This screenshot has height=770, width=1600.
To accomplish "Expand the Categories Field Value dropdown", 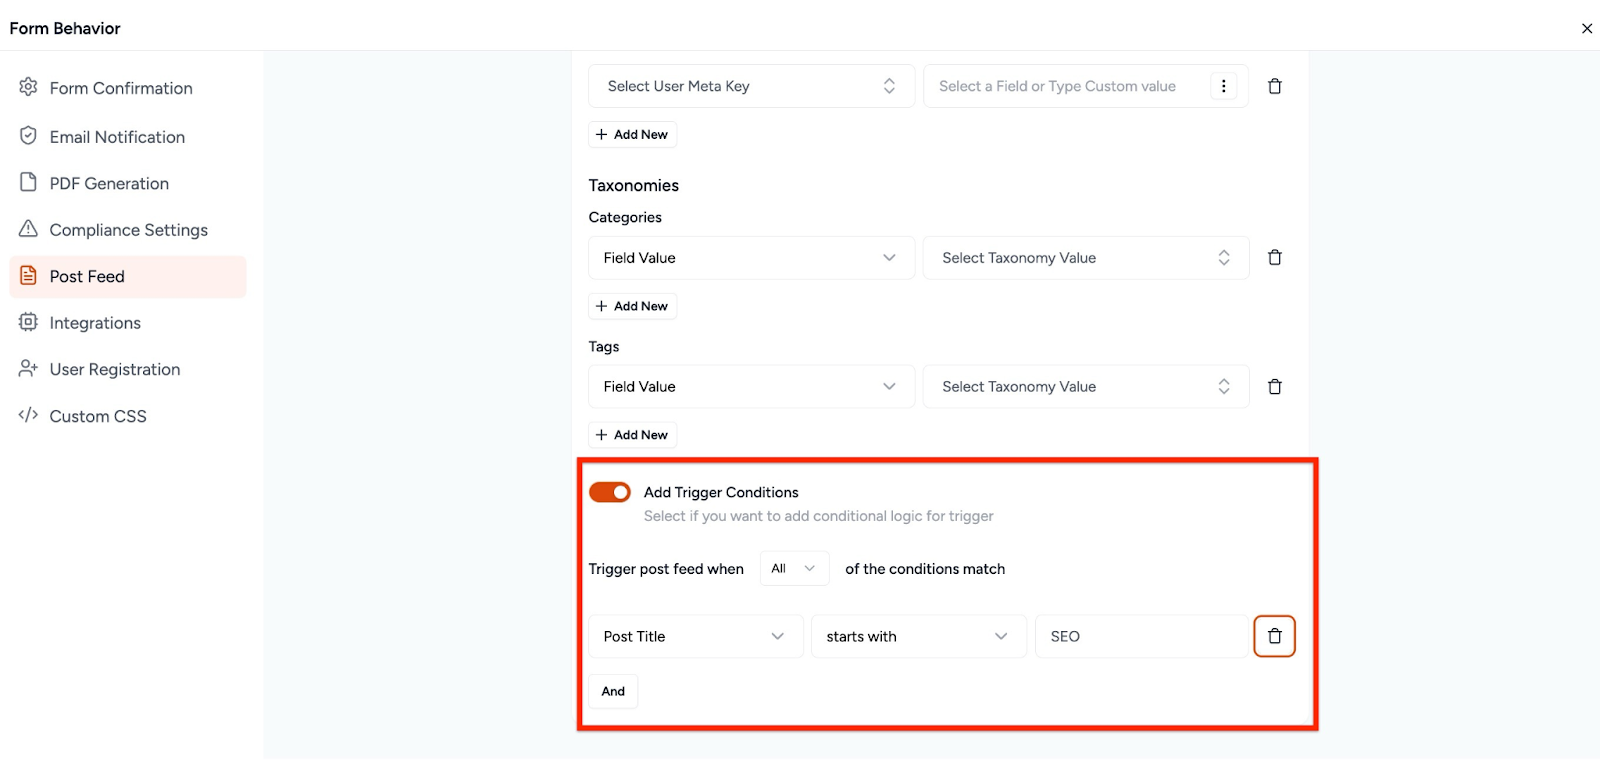I will point(751,258).
